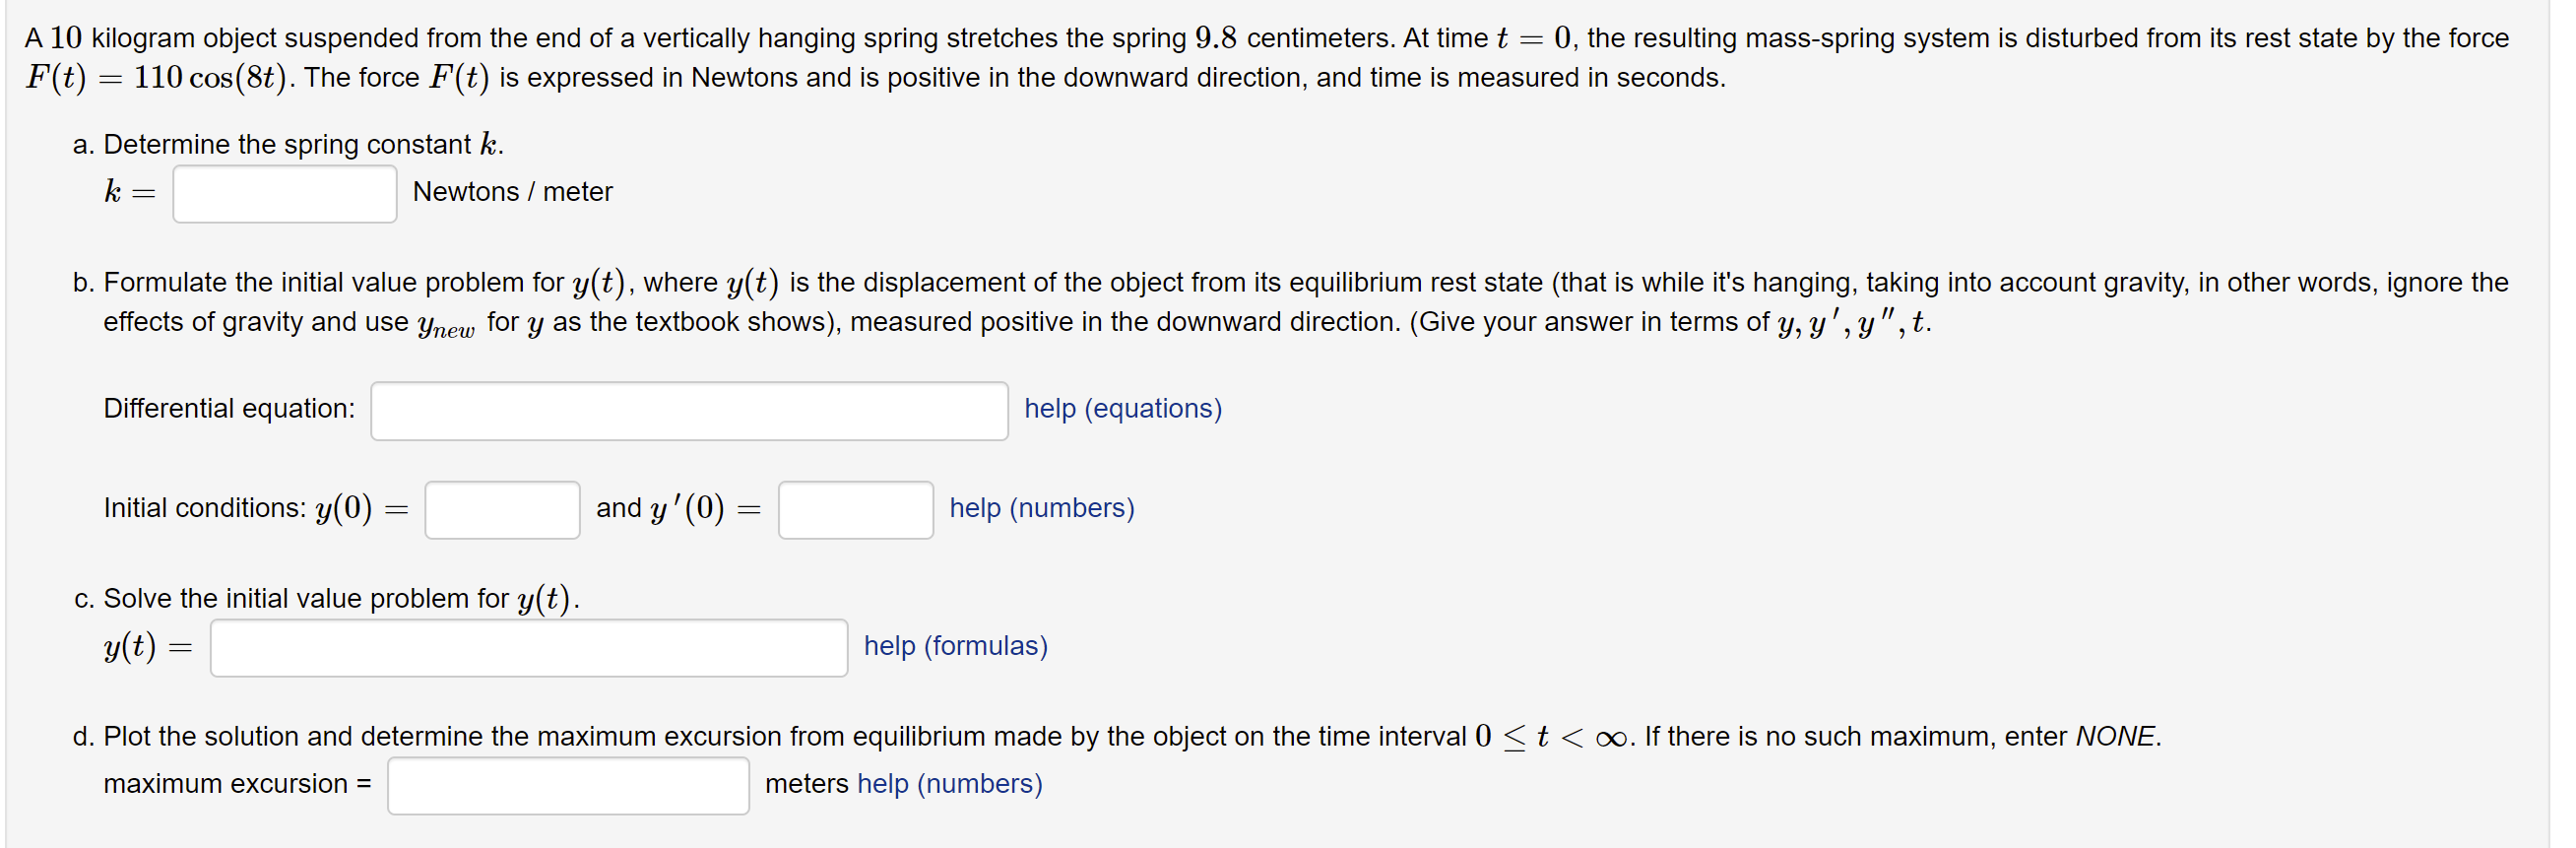The height and width of the screenshot is (848, 2576).
Task: Click the F(t) = 110 cos(8t) formula
Action: coord(156,78)
